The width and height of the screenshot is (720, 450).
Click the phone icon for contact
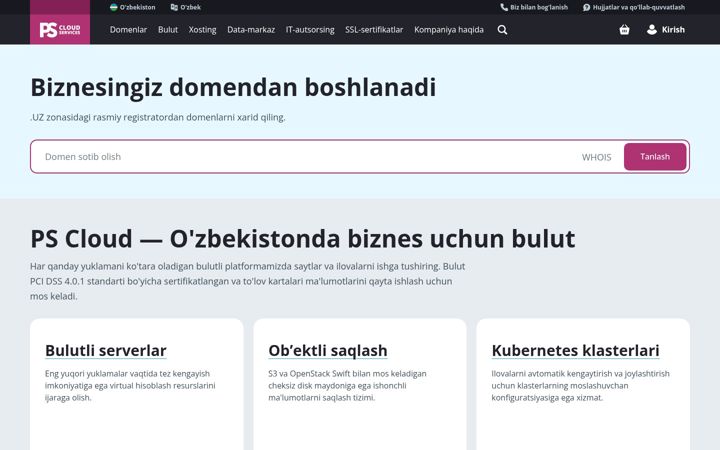(x=504, y=7)
